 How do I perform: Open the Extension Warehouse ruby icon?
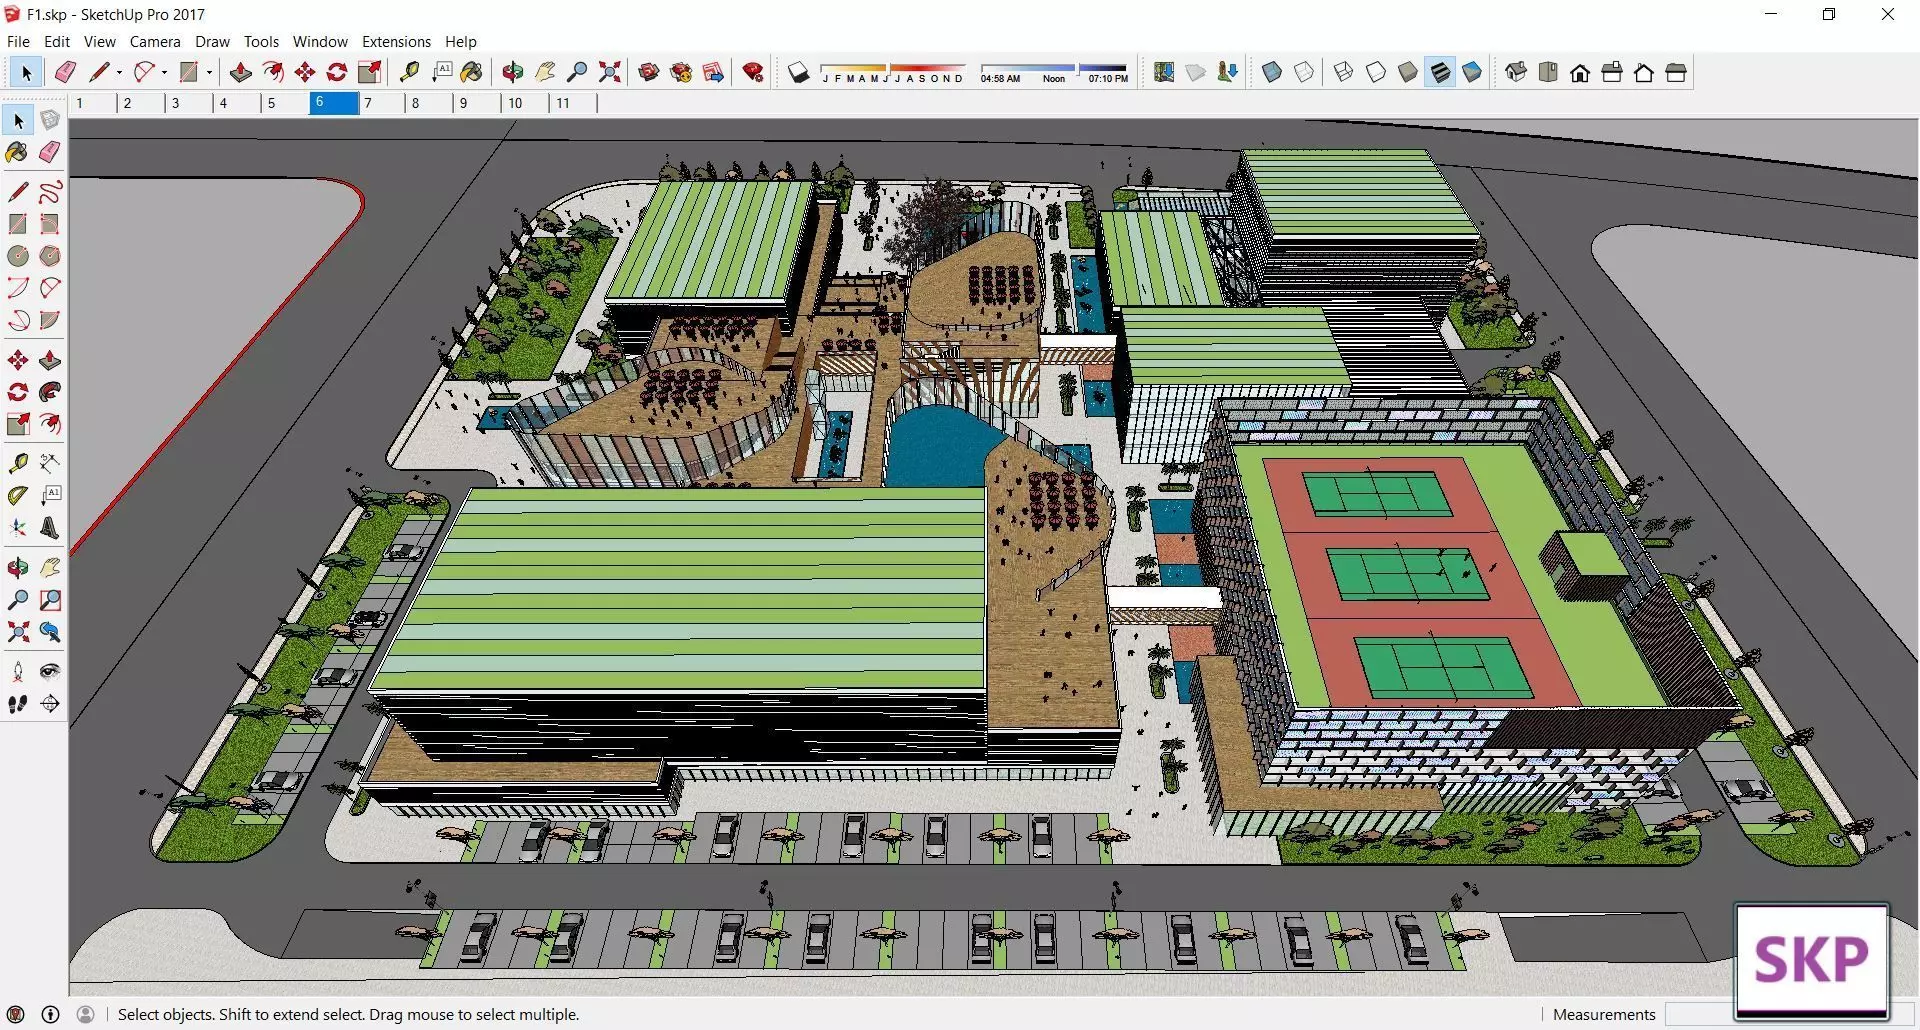[754, 72]
